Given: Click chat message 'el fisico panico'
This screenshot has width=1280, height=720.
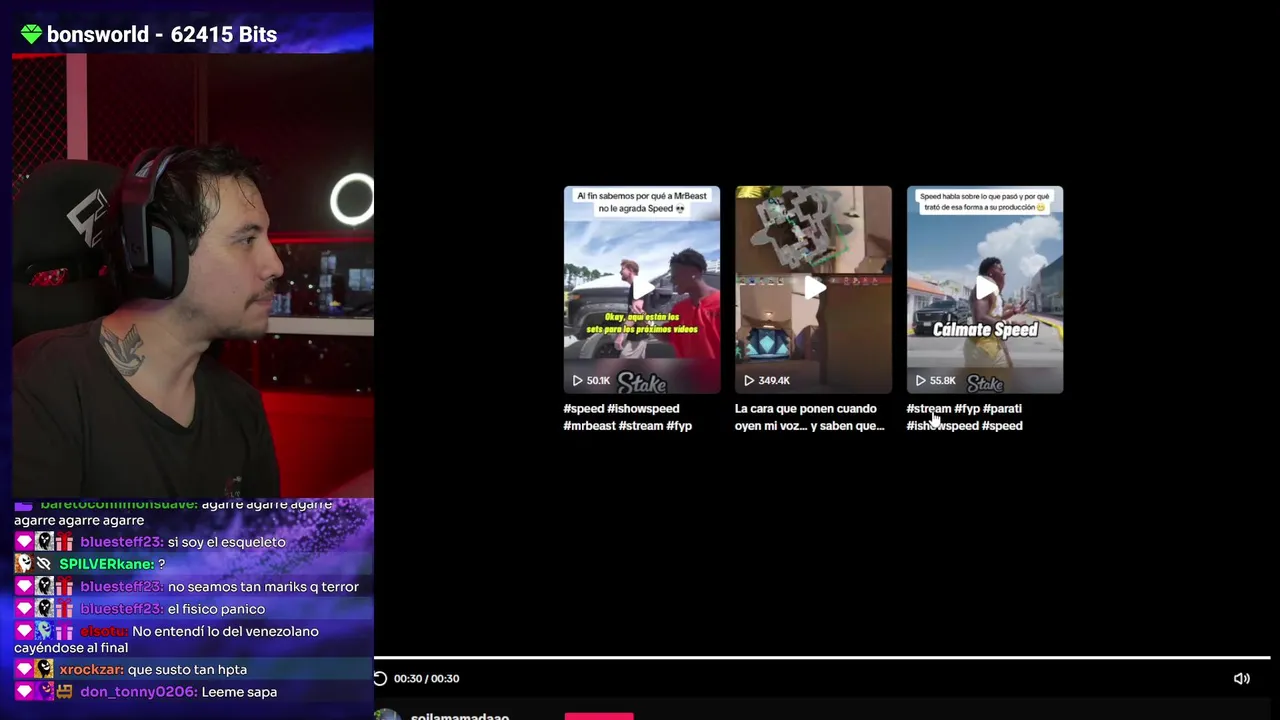Looking at the screenshot, I should (x=216, y=609).
